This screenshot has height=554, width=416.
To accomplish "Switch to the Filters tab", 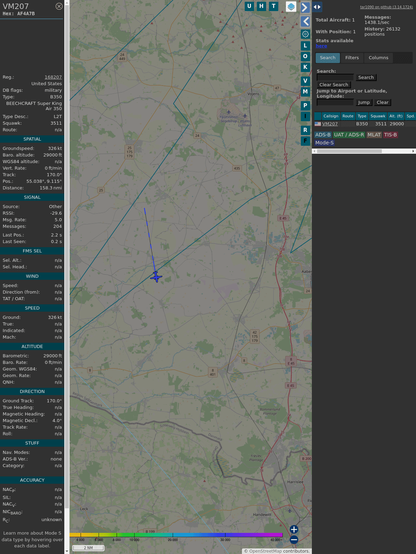I will (352, 58).
